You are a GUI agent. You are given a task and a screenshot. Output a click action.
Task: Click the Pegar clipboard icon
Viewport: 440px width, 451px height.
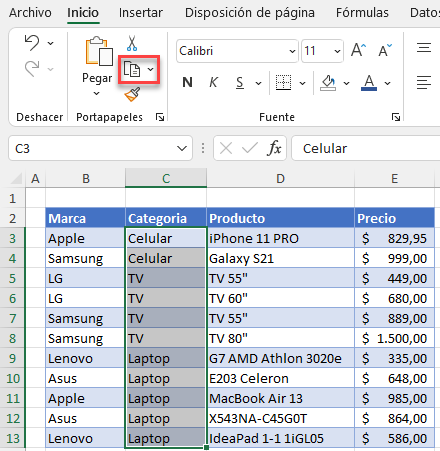coord(99,51)
